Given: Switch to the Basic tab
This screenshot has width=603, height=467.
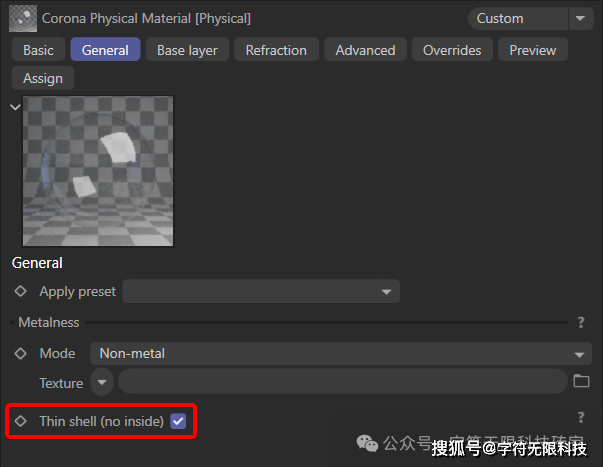Looking at the screenshot, I should click(39, 50).
